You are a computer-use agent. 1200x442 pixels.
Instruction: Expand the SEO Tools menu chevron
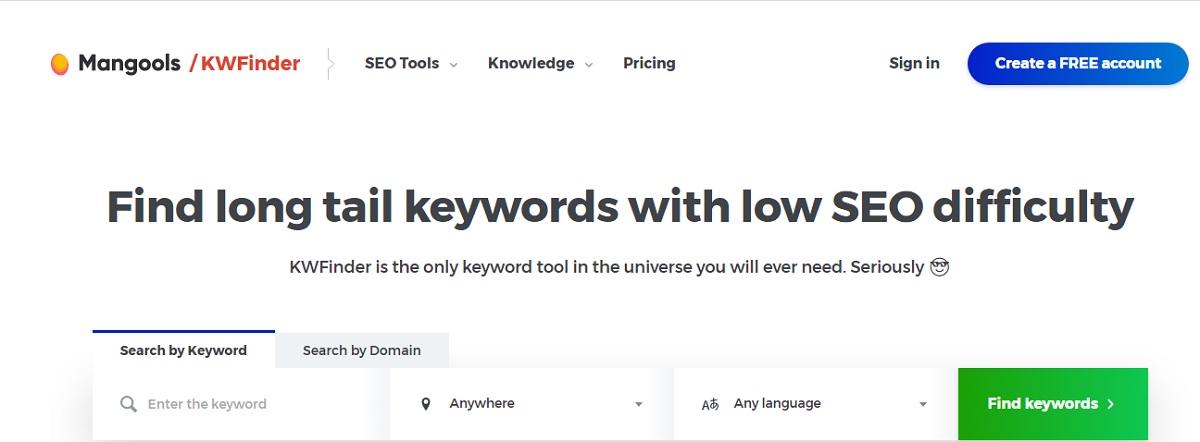[453, 65]
